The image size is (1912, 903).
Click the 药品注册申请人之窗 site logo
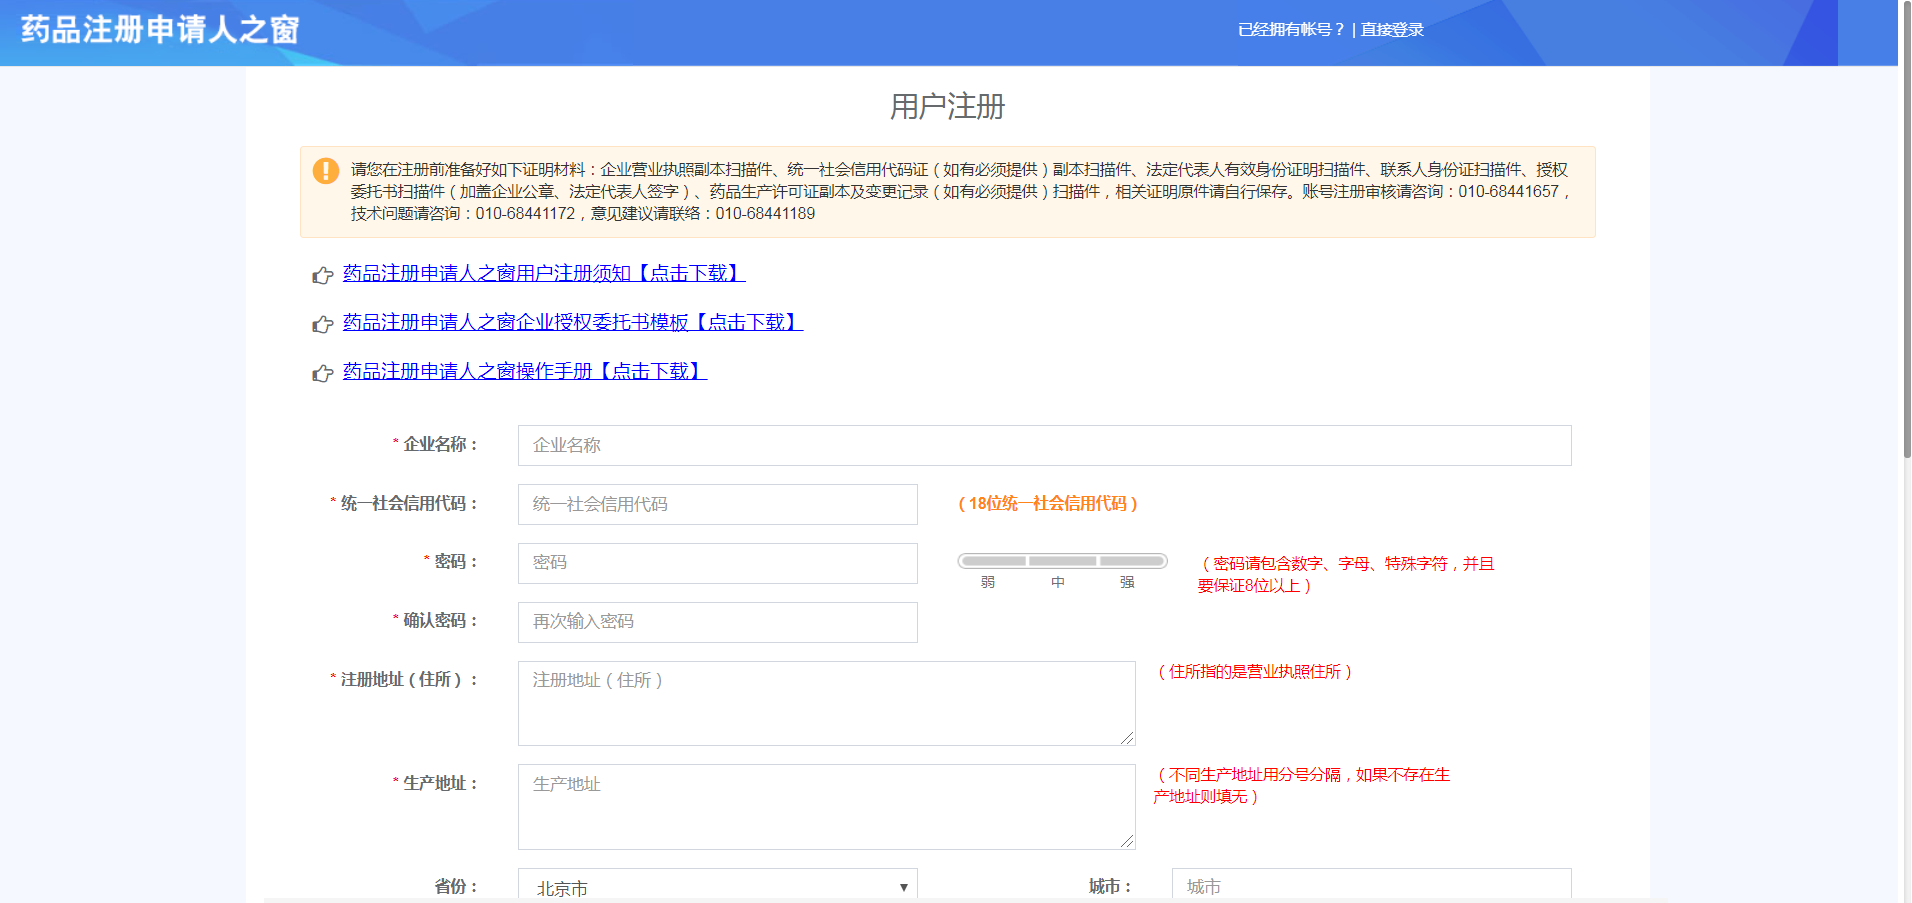[x=160, y=30]
